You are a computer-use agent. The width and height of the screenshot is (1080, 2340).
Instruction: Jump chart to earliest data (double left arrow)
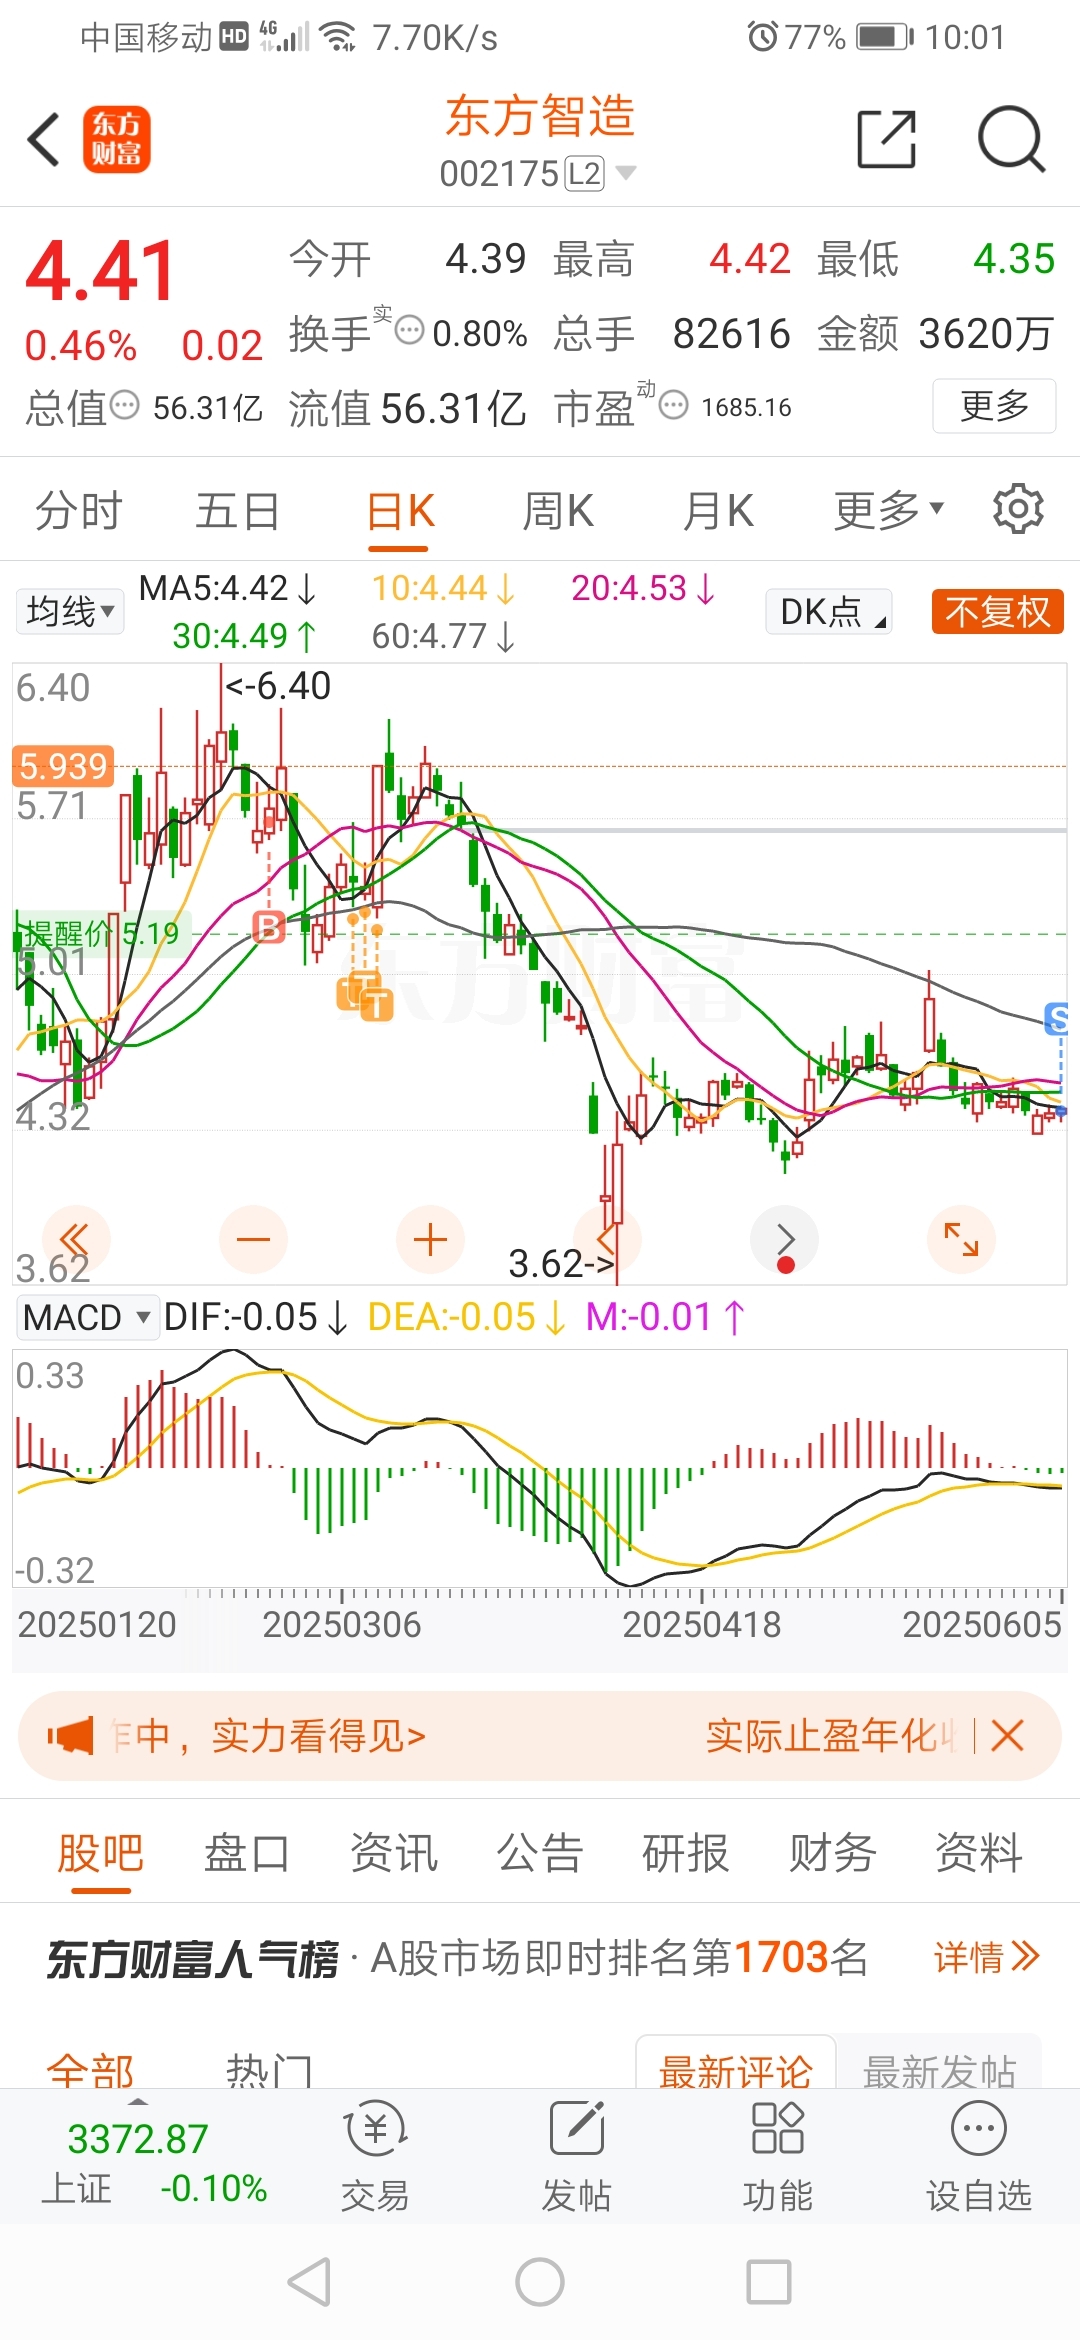[x=75, y=1240]
